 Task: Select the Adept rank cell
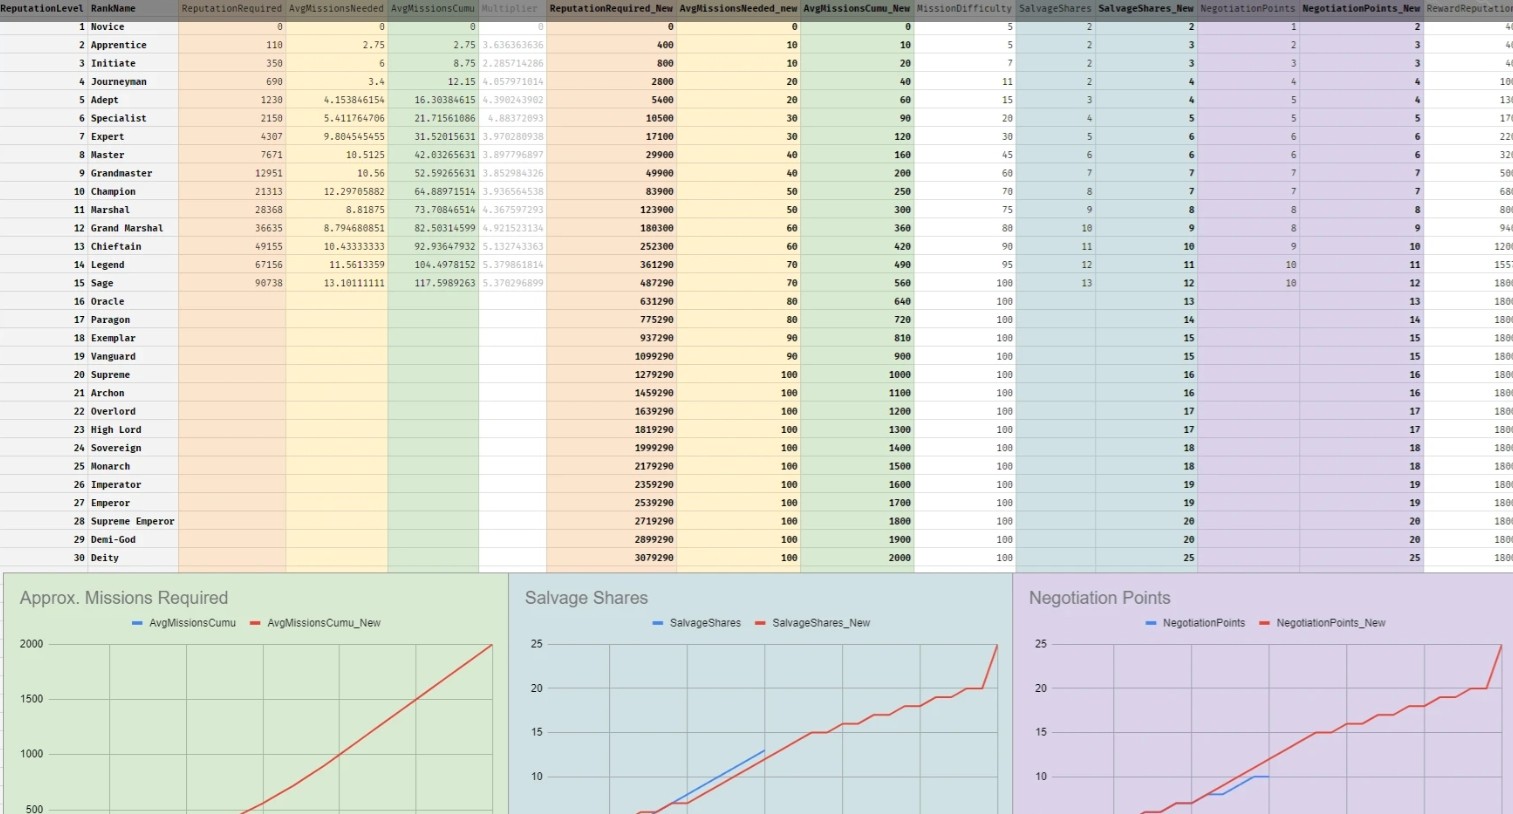[133, 100]
